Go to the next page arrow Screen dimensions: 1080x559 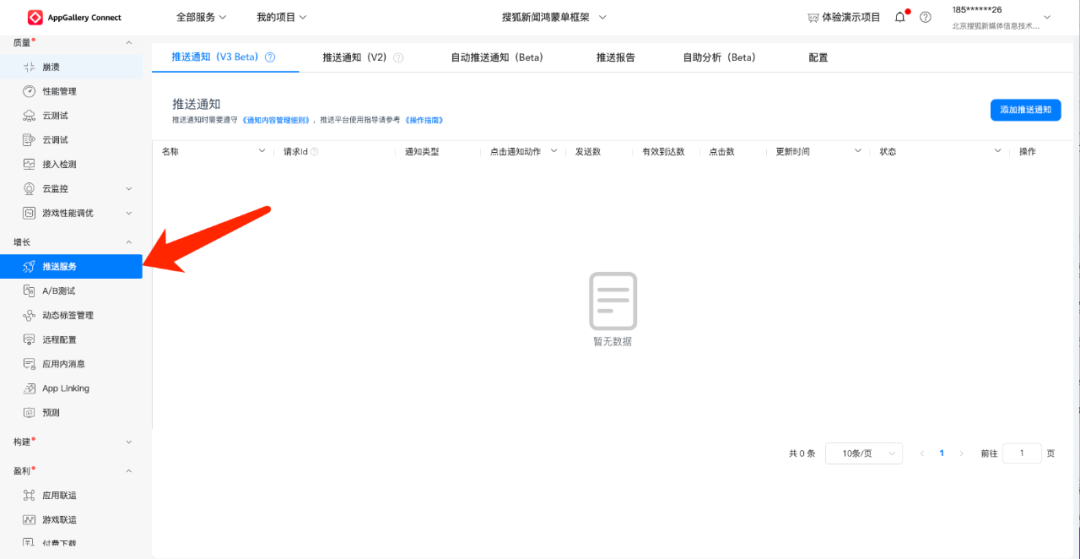961,453
